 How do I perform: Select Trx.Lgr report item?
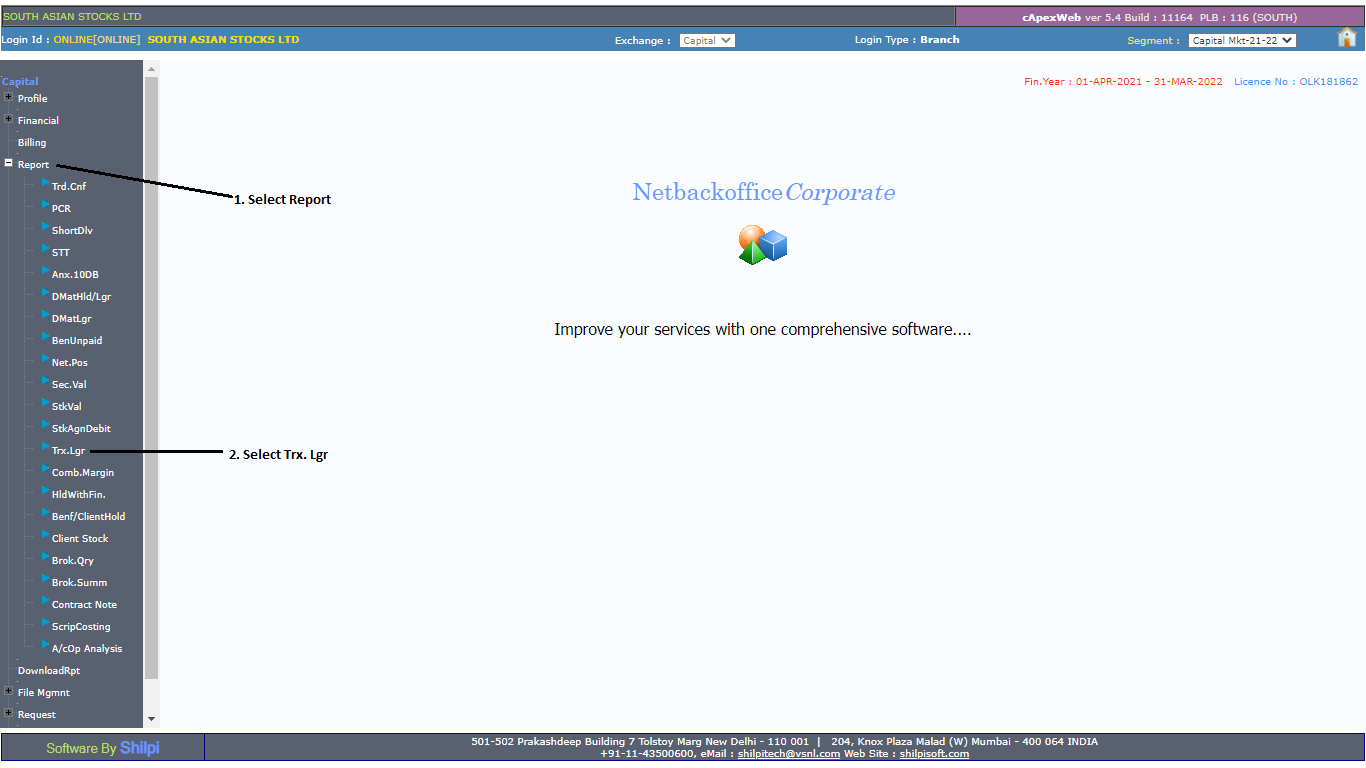[68, 451]
